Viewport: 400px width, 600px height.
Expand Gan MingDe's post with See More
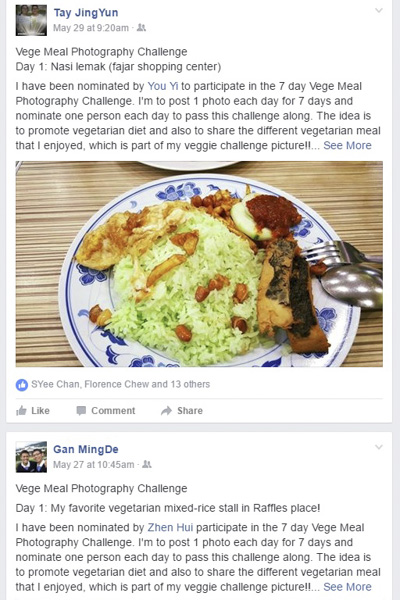click(347, 587)
